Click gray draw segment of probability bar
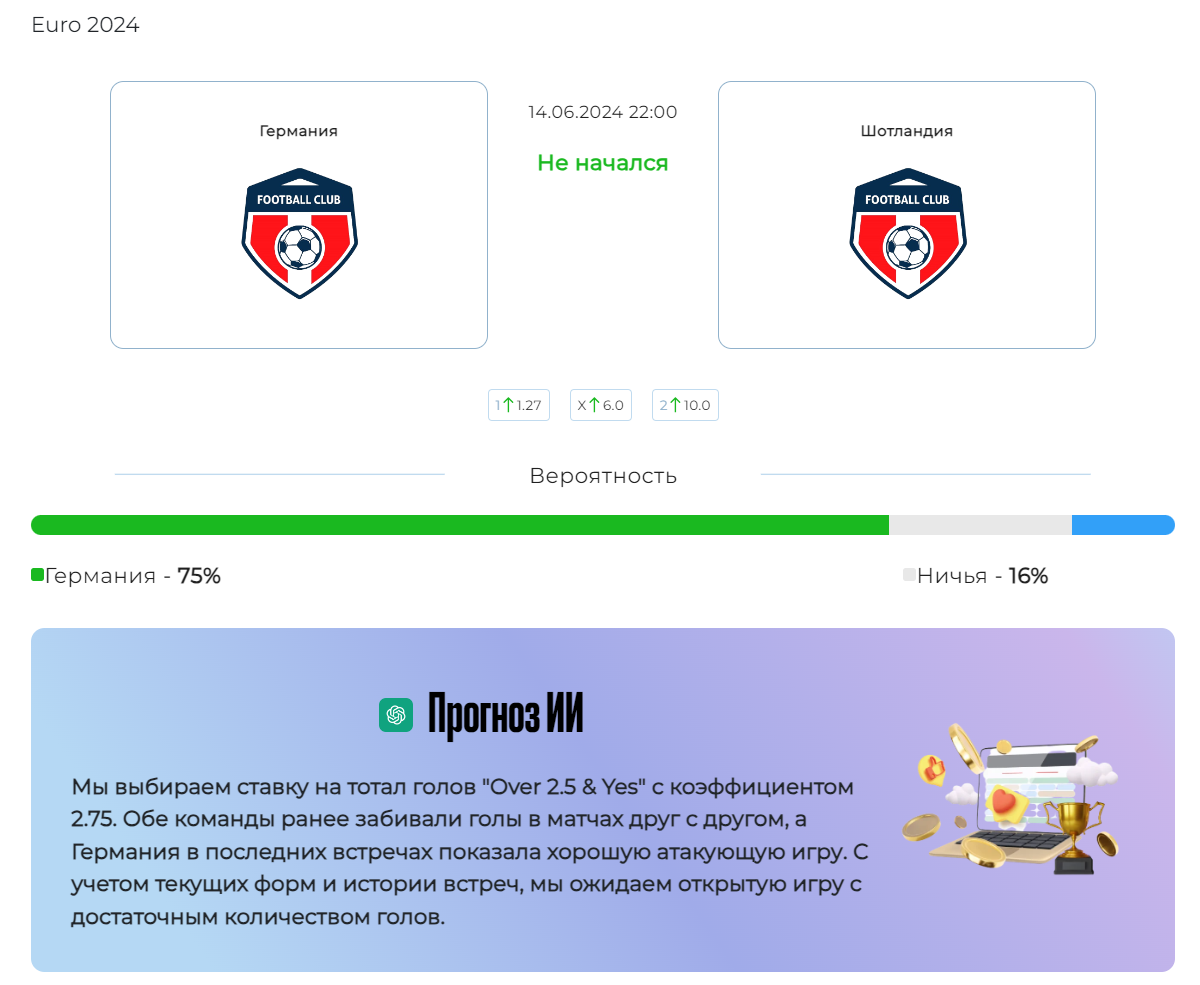 click(980, 525)
